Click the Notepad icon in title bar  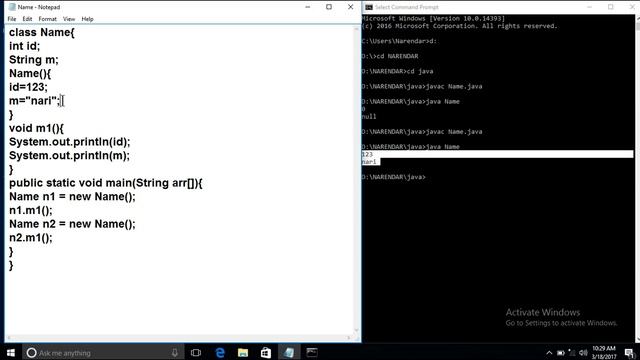click(x=12, y=7)
